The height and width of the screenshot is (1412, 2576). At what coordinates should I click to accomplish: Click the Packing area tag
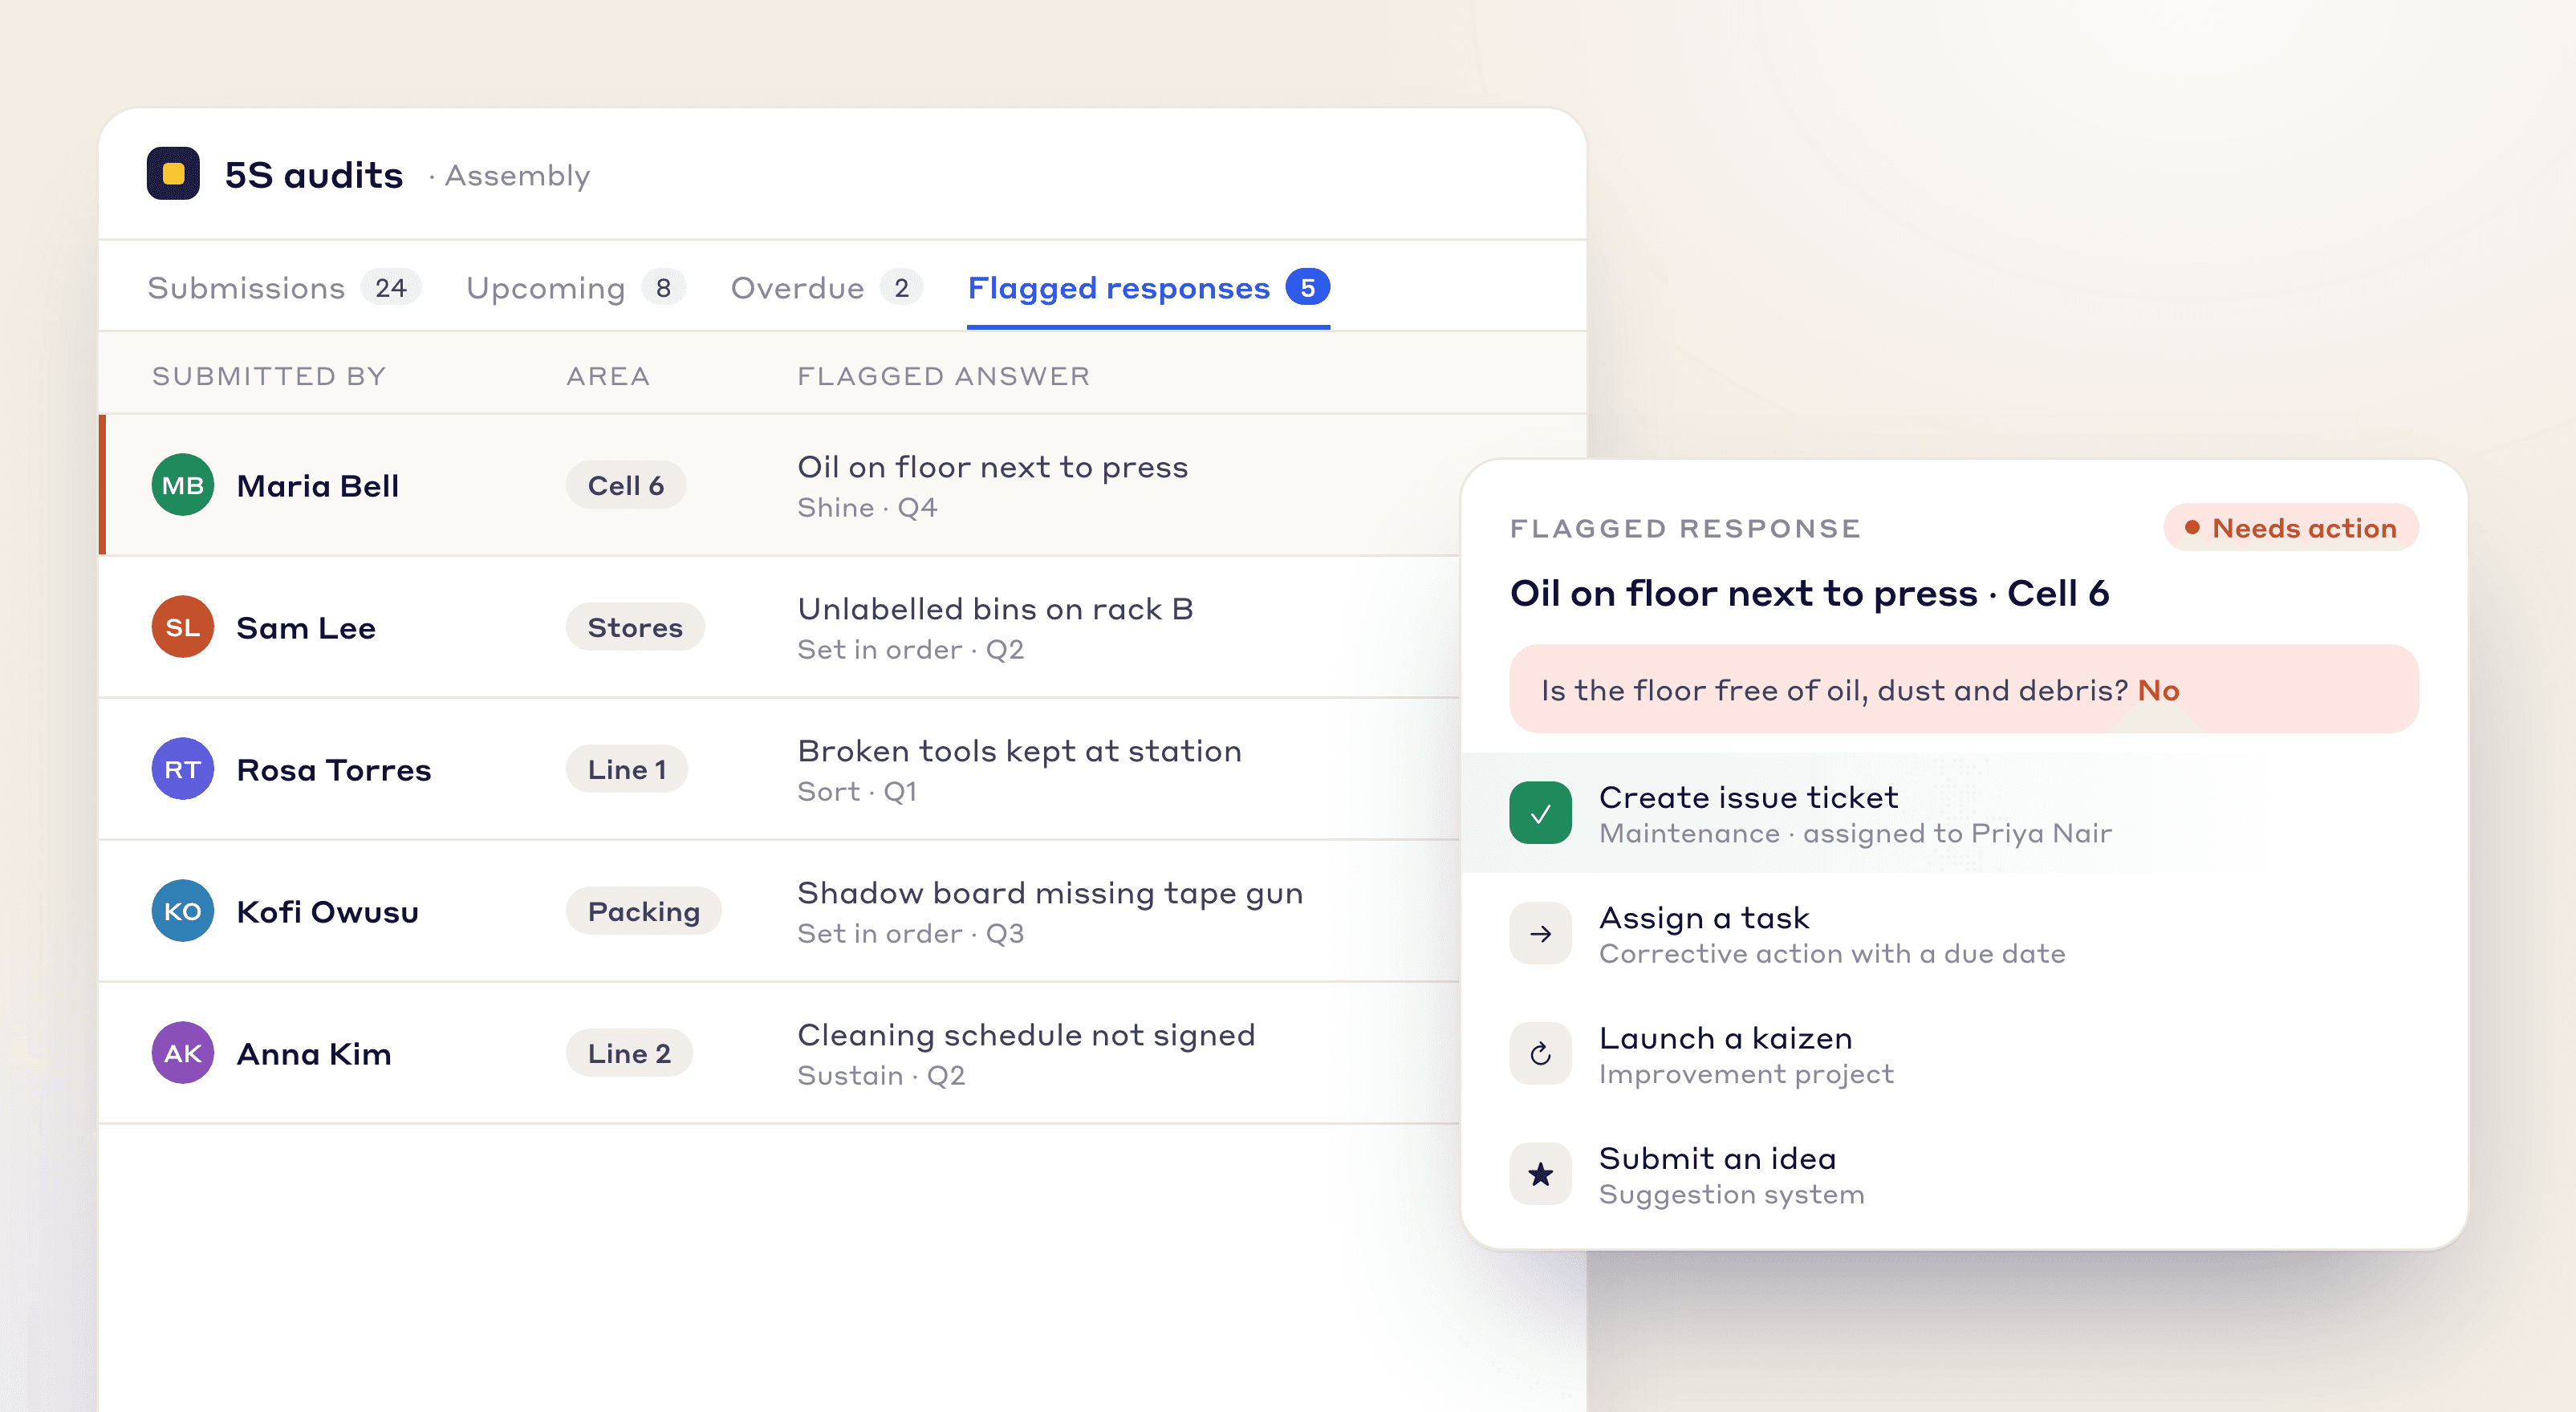(644, 911)
